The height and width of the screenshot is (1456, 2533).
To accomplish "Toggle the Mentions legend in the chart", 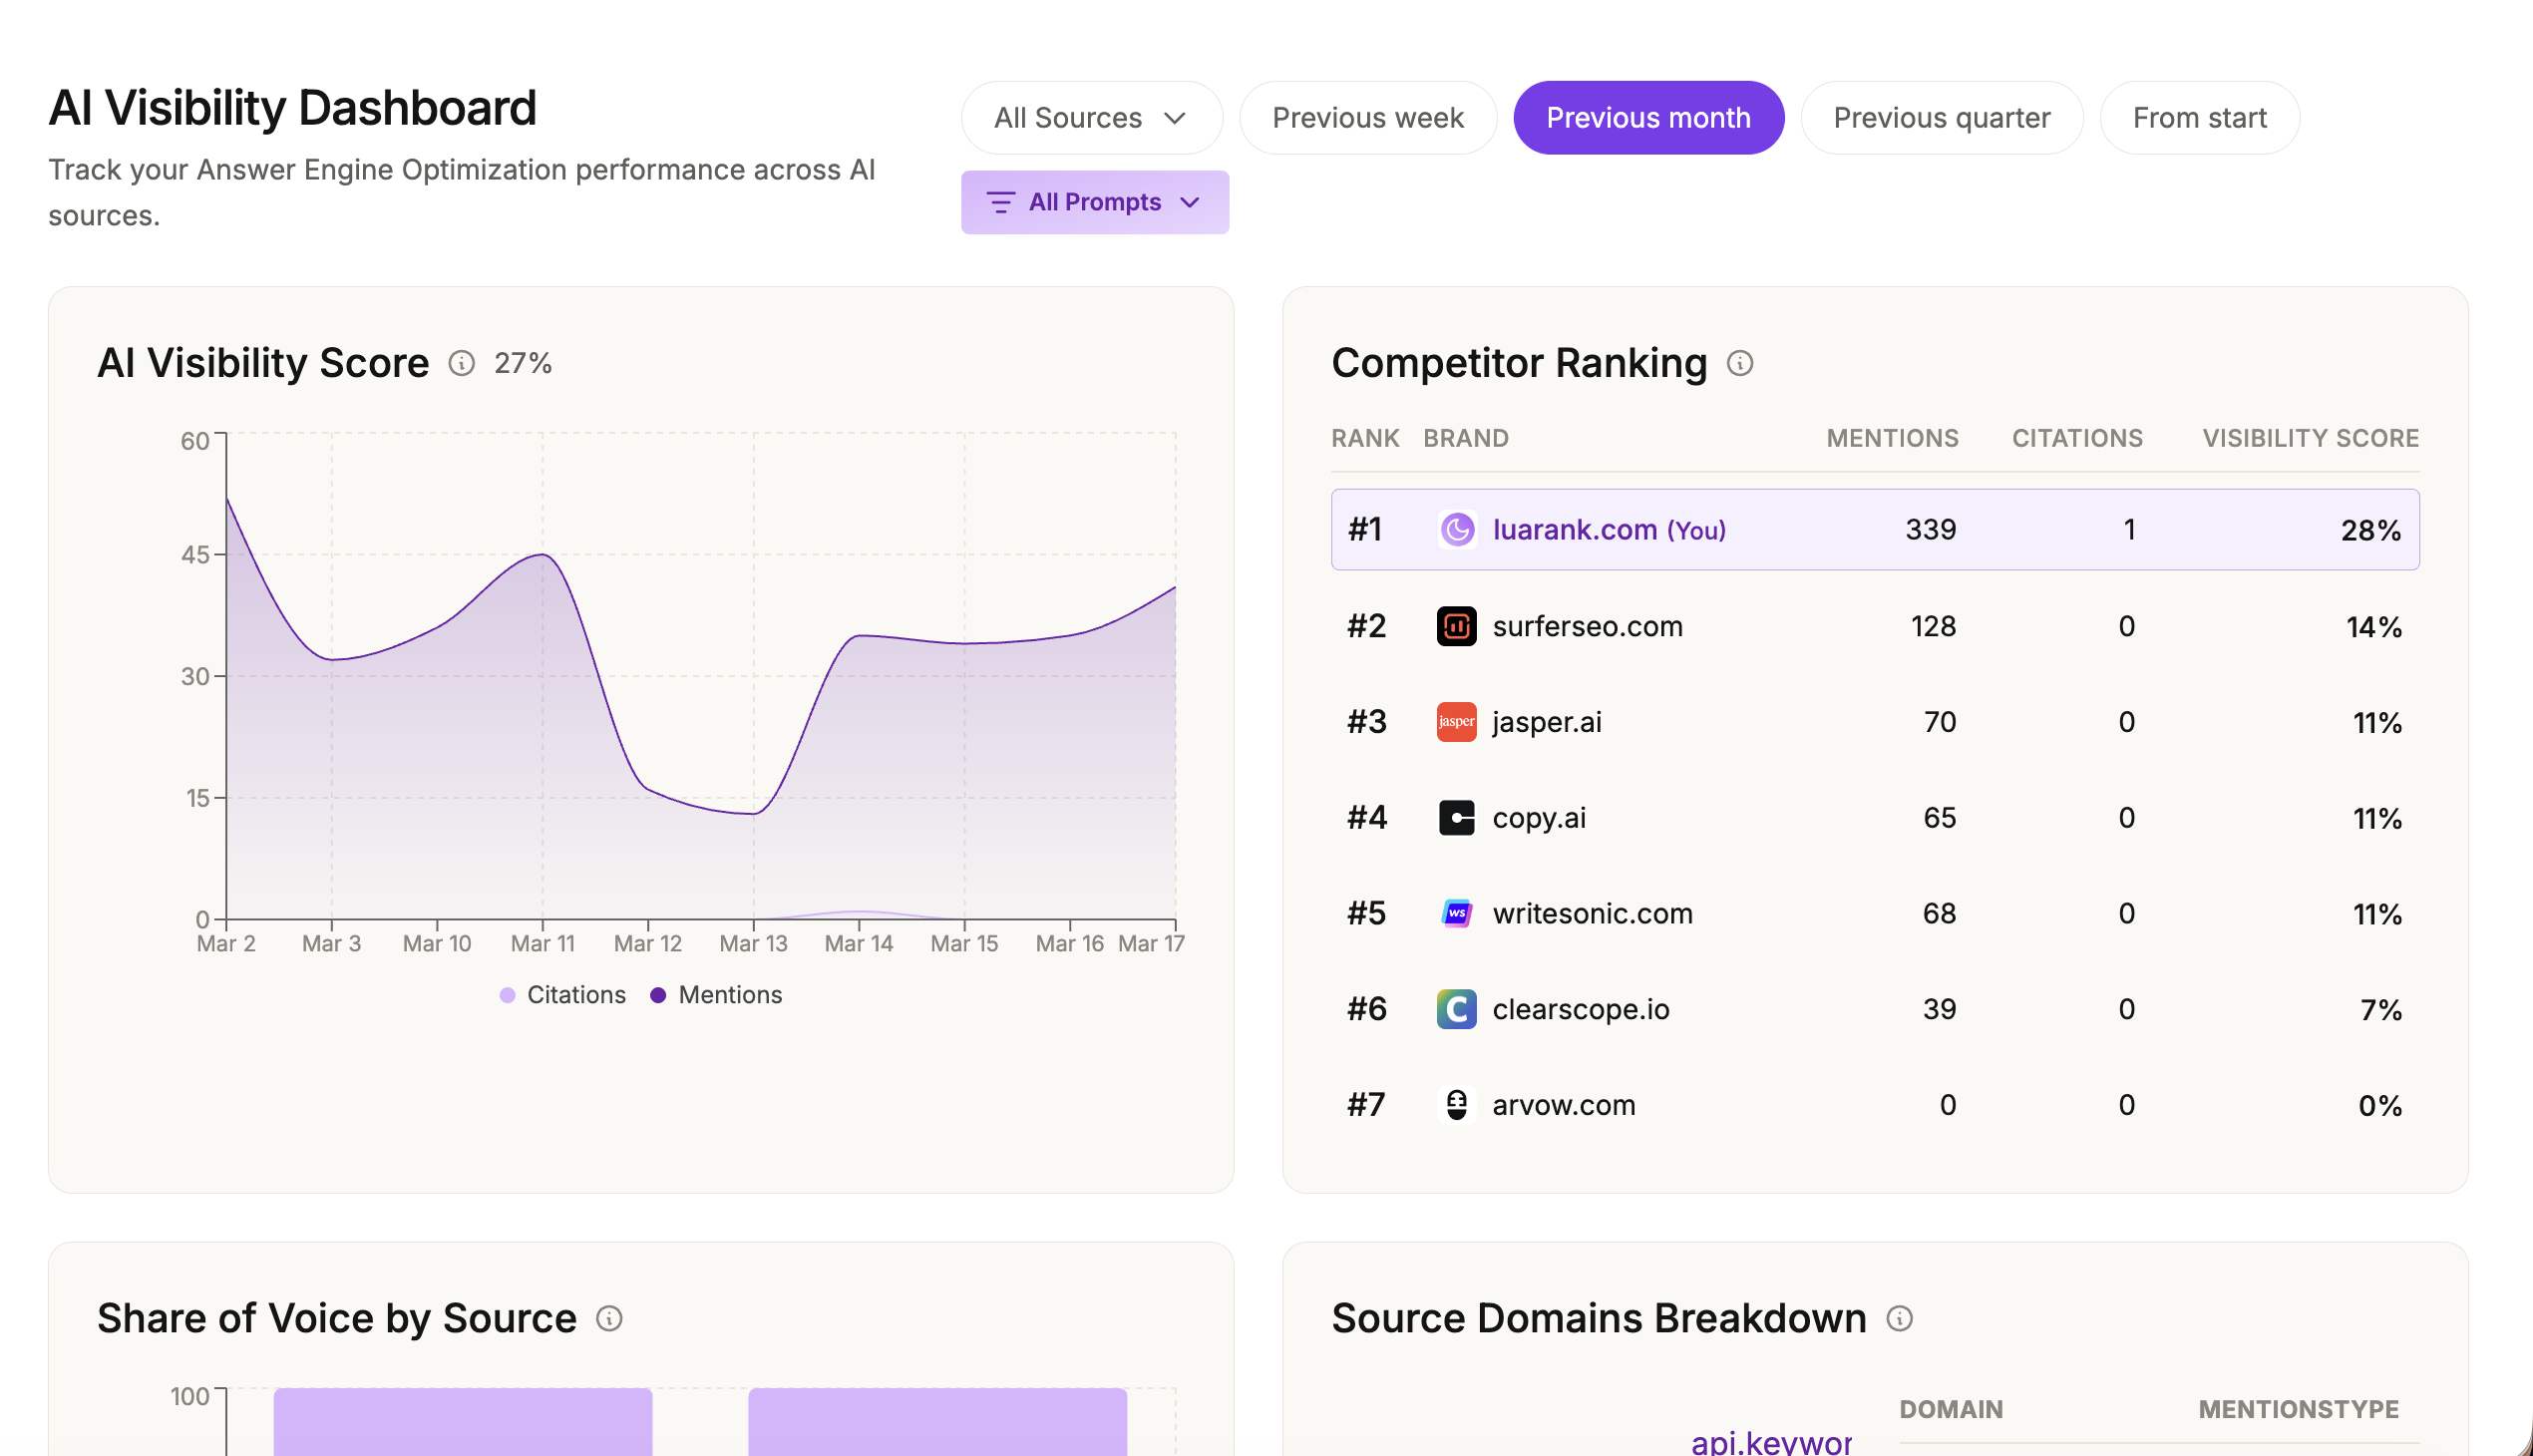I will click(716, 994).
